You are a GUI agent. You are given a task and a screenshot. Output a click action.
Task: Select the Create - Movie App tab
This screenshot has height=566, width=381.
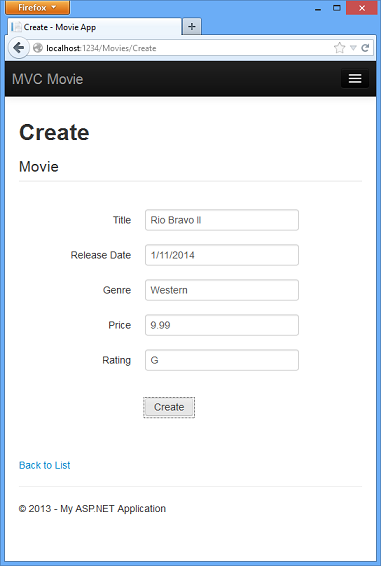point(94,27)
